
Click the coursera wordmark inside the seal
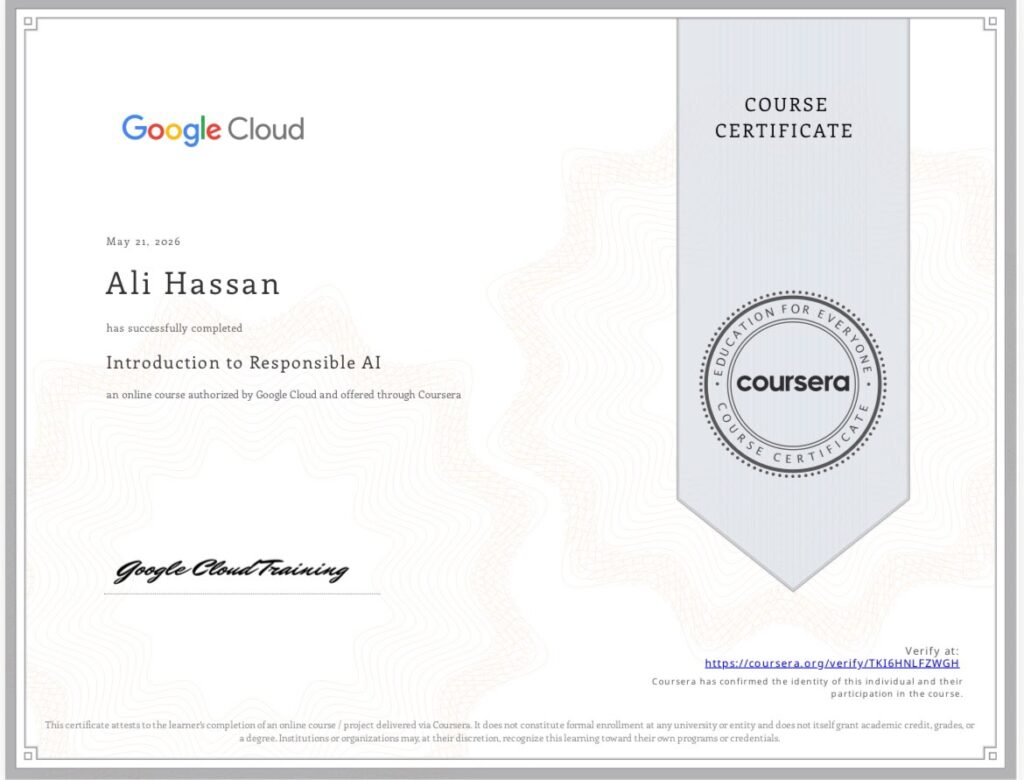pyautogui.click(x=793, y=383)
